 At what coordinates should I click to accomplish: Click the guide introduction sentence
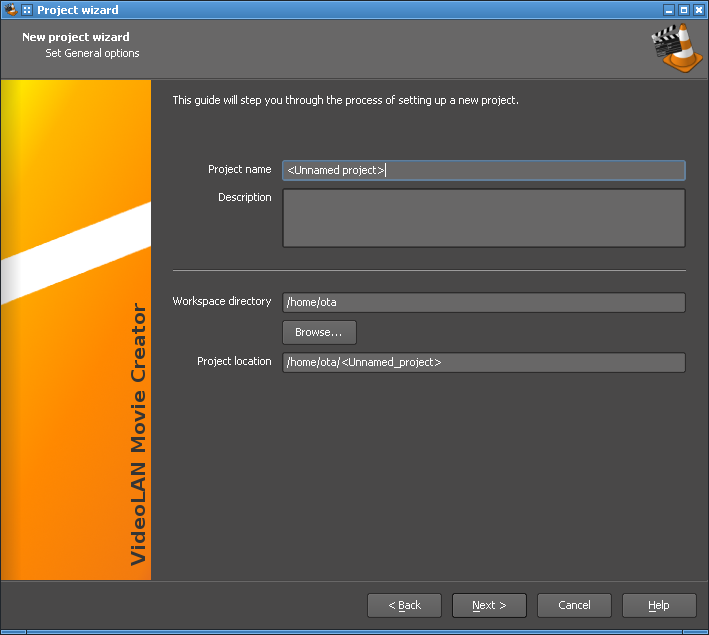(345, 100)
